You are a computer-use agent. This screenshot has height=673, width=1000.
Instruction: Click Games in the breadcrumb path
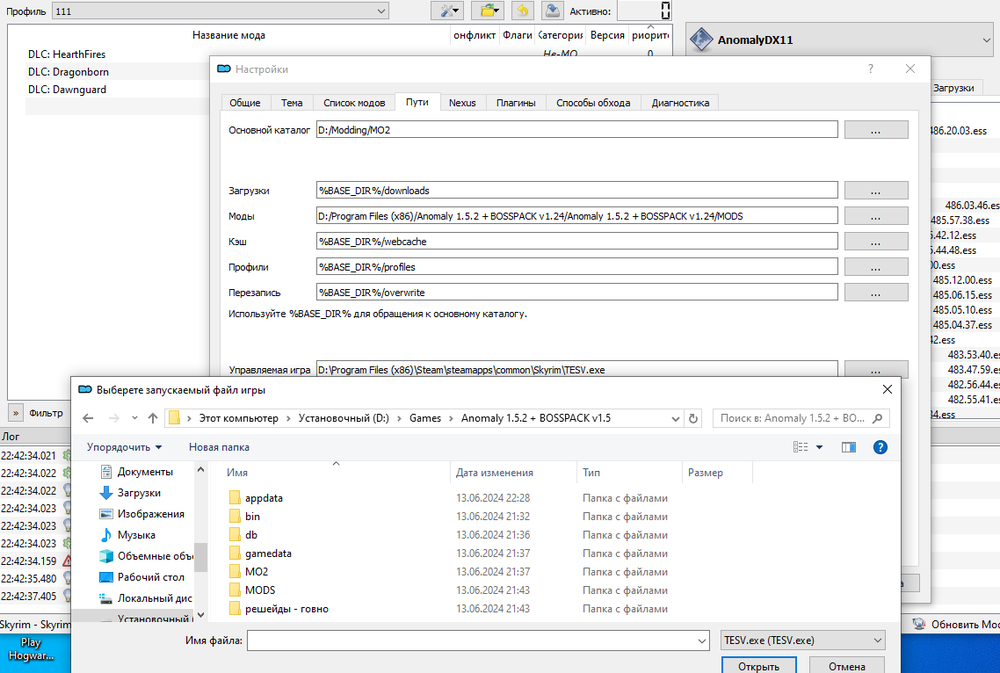[x=425, y=418]
